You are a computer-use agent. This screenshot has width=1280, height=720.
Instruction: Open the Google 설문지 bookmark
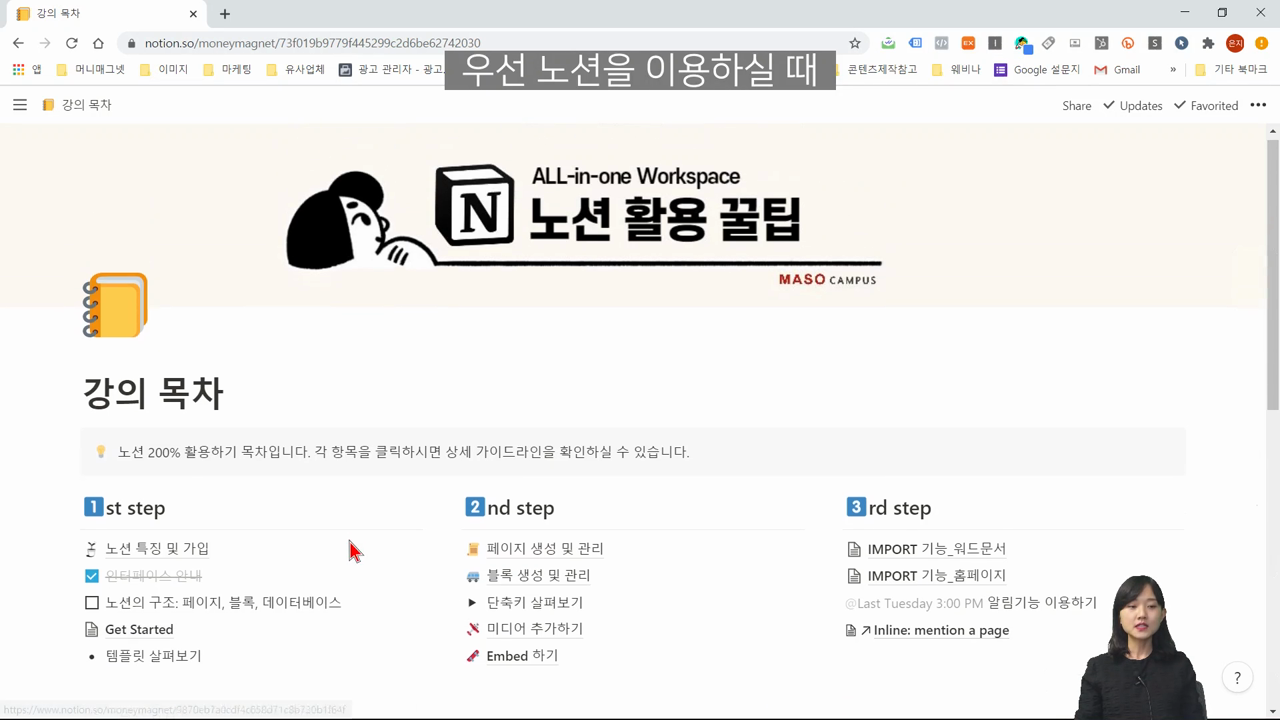(1037, 70)
